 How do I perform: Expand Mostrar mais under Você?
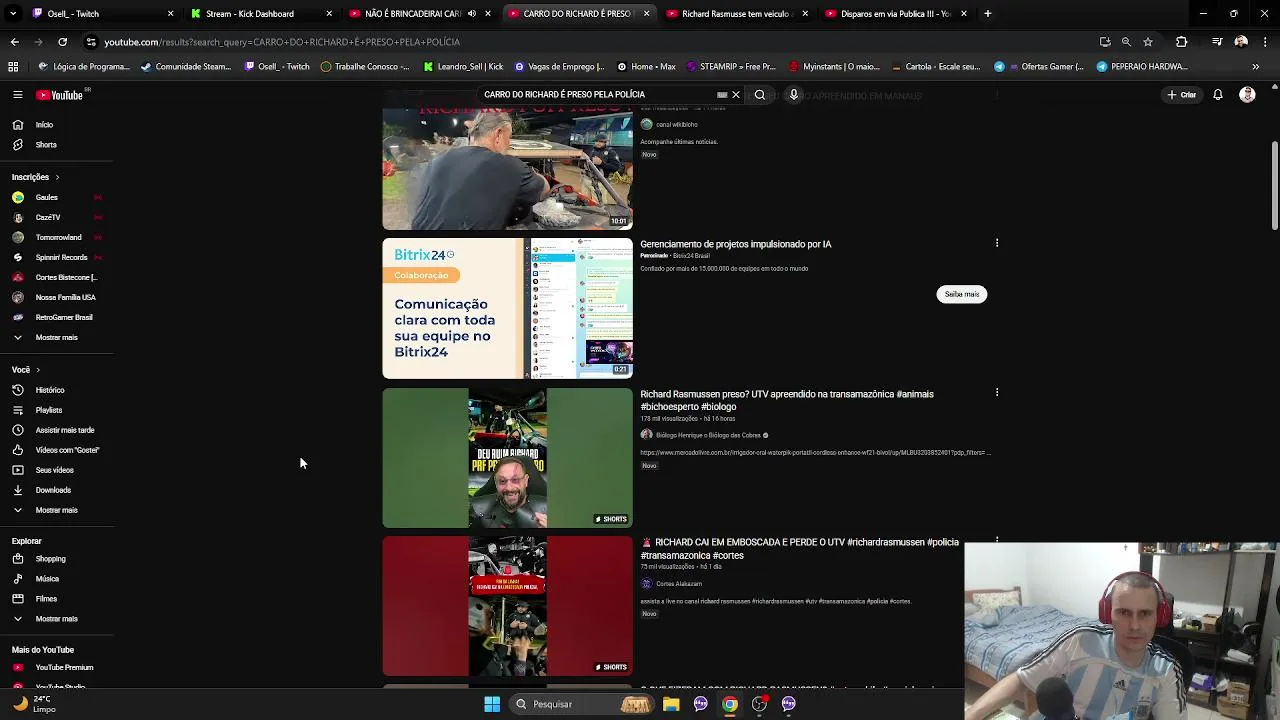tap(56, 510)
